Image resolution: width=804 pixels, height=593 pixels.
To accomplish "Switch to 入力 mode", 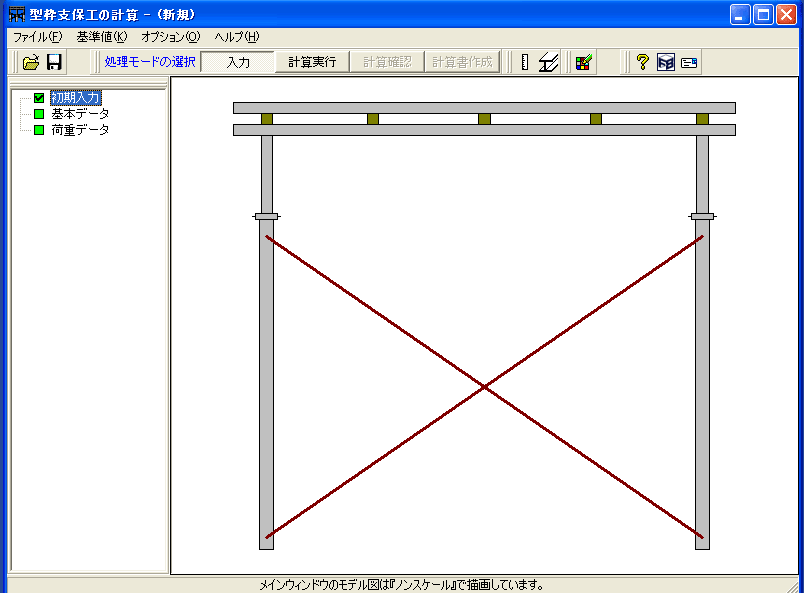I will (x=238, y=62).
